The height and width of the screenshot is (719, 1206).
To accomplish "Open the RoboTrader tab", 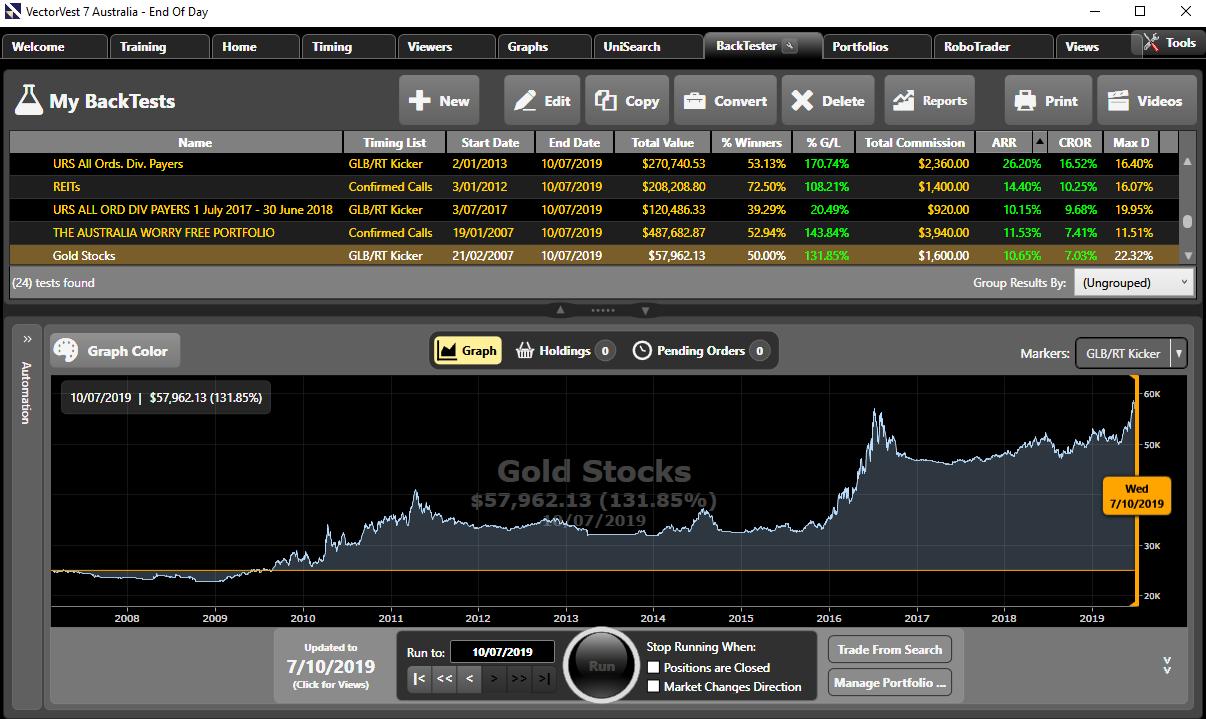I will pyautogui.click(x=992, y=47).
